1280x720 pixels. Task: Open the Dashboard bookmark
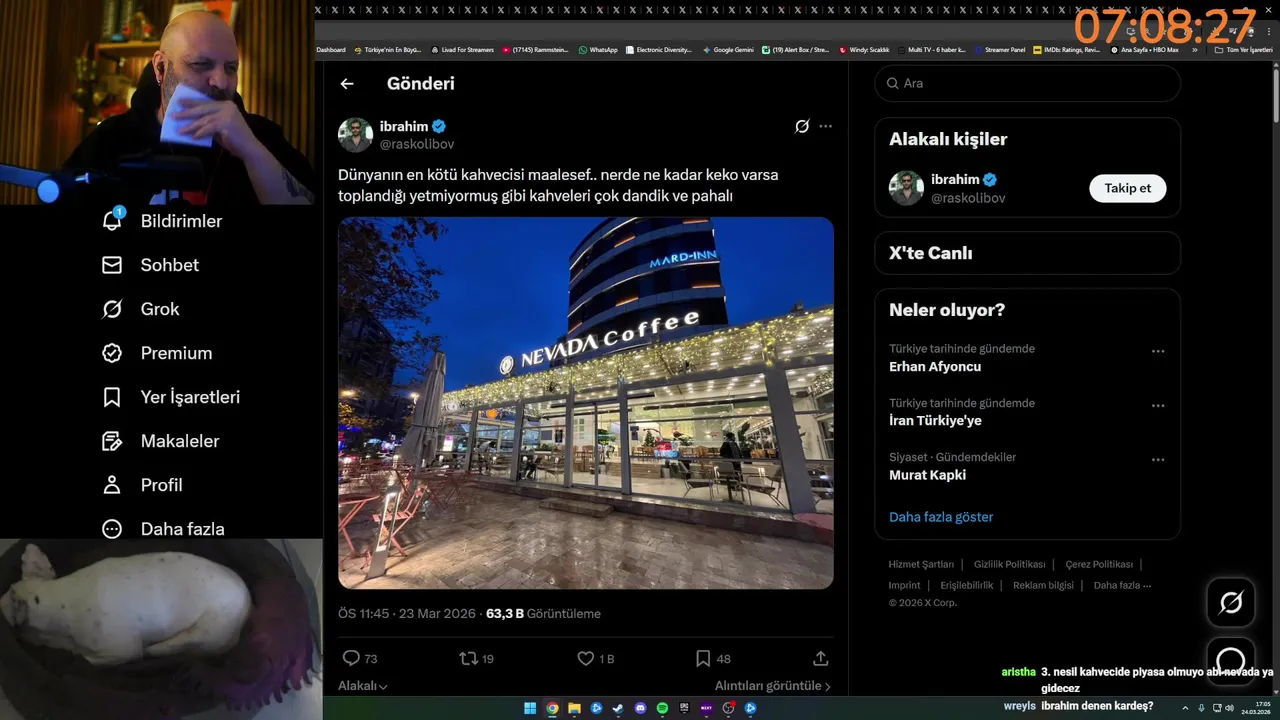pos(331,49)
